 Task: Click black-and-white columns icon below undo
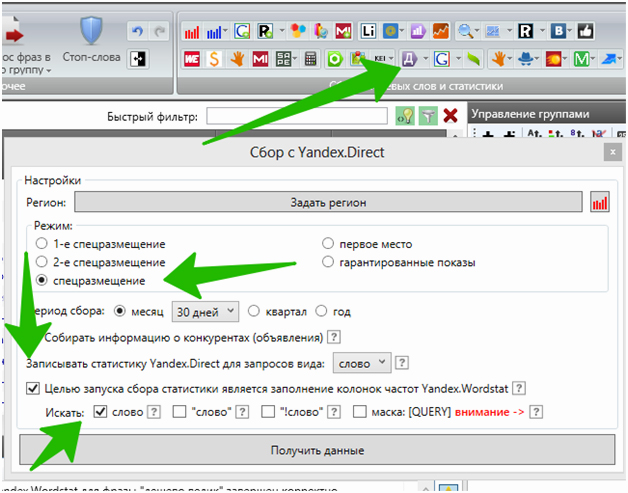(x=138, y=59)
